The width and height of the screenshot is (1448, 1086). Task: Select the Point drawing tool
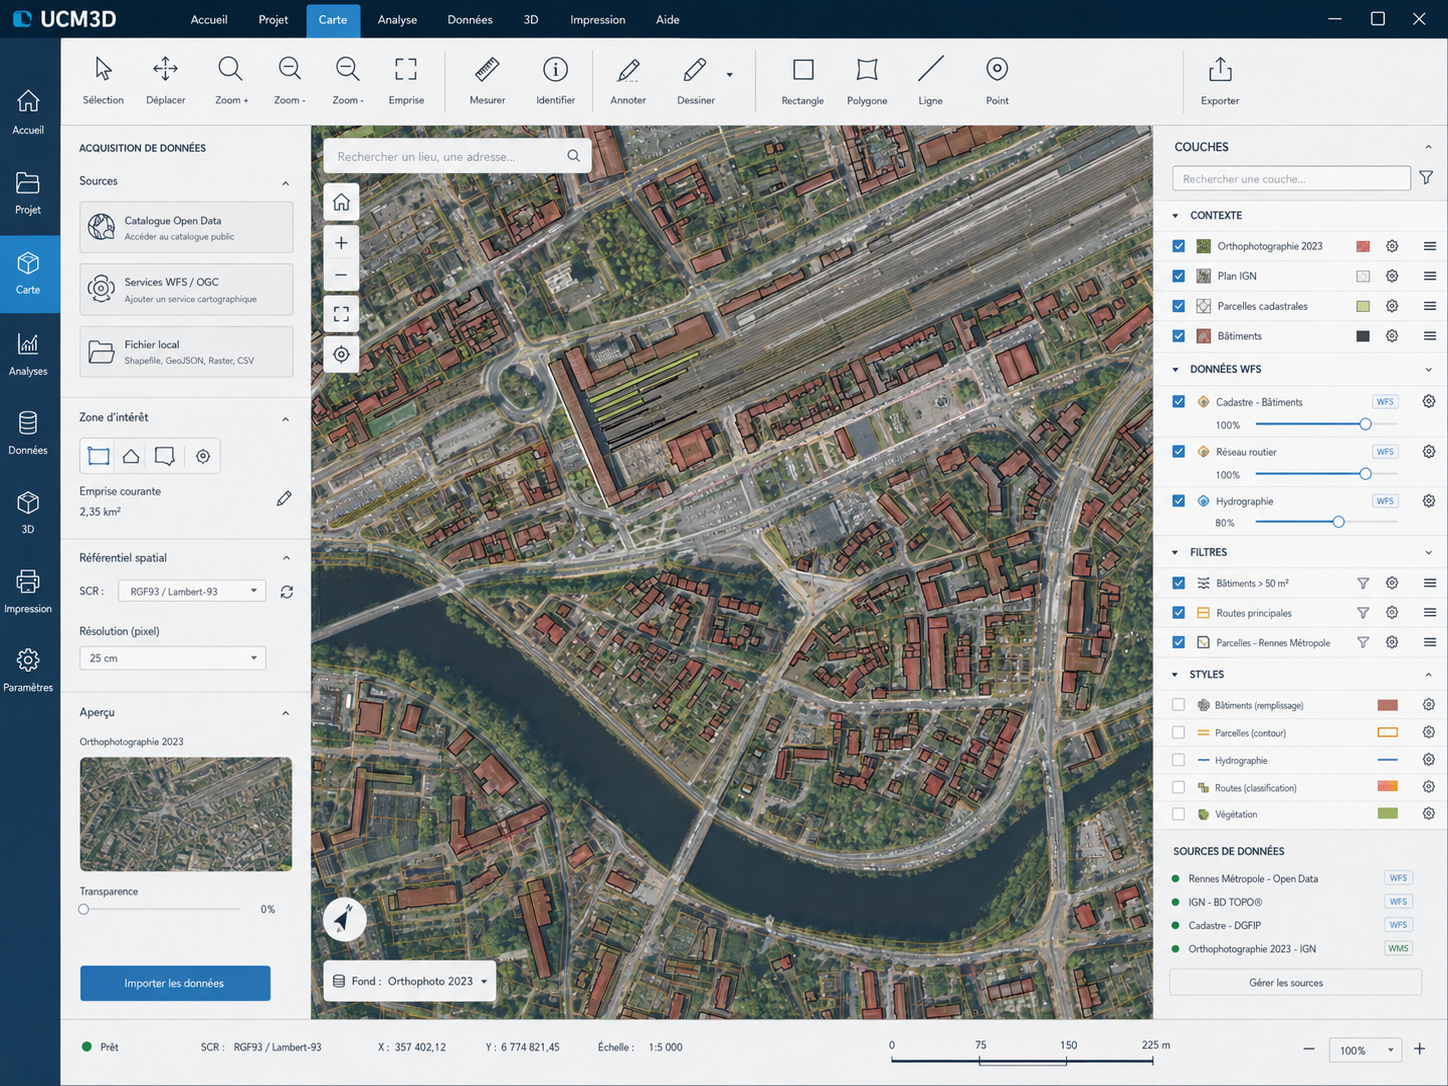click(x=997, y=80)
